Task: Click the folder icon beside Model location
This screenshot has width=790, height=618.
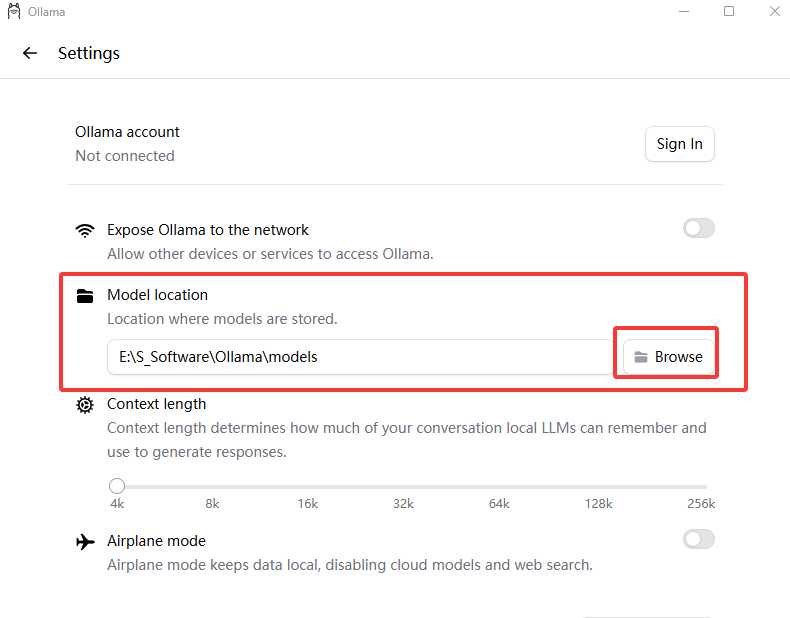Action: (85, 296)
